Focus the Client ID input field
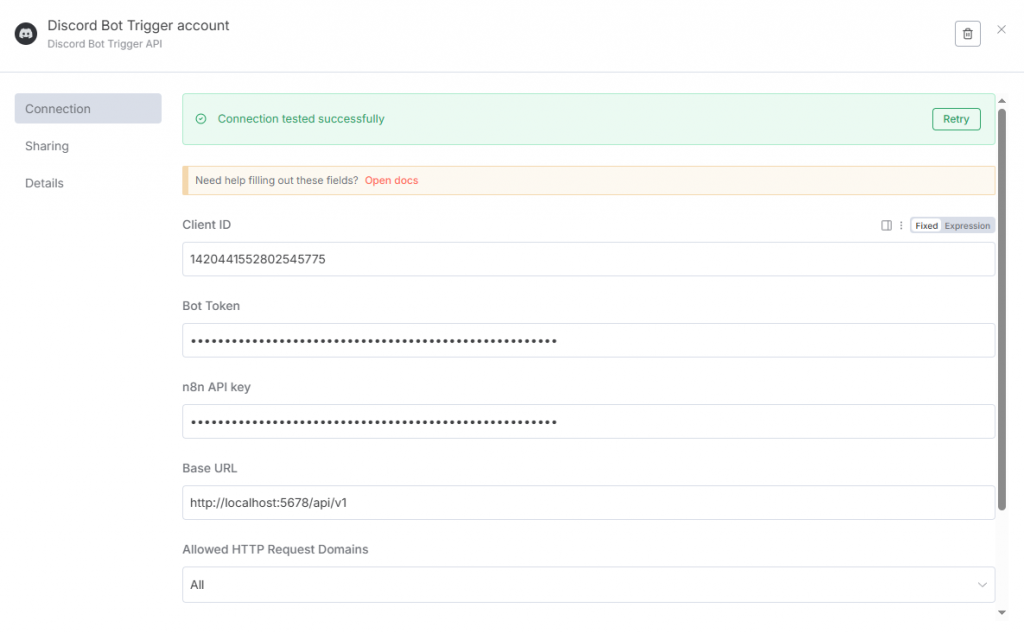 (588, 259)
